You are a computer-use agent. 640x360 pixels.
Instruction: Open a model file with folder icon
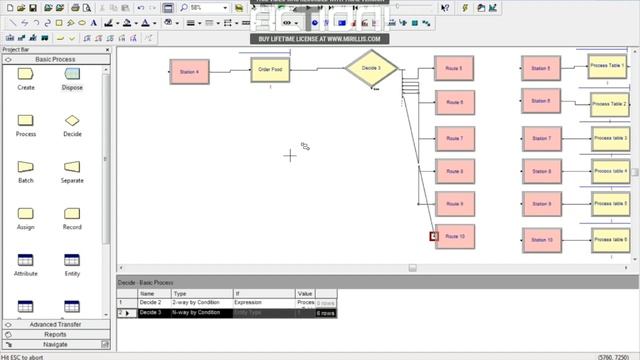click(x=21, y=8)
